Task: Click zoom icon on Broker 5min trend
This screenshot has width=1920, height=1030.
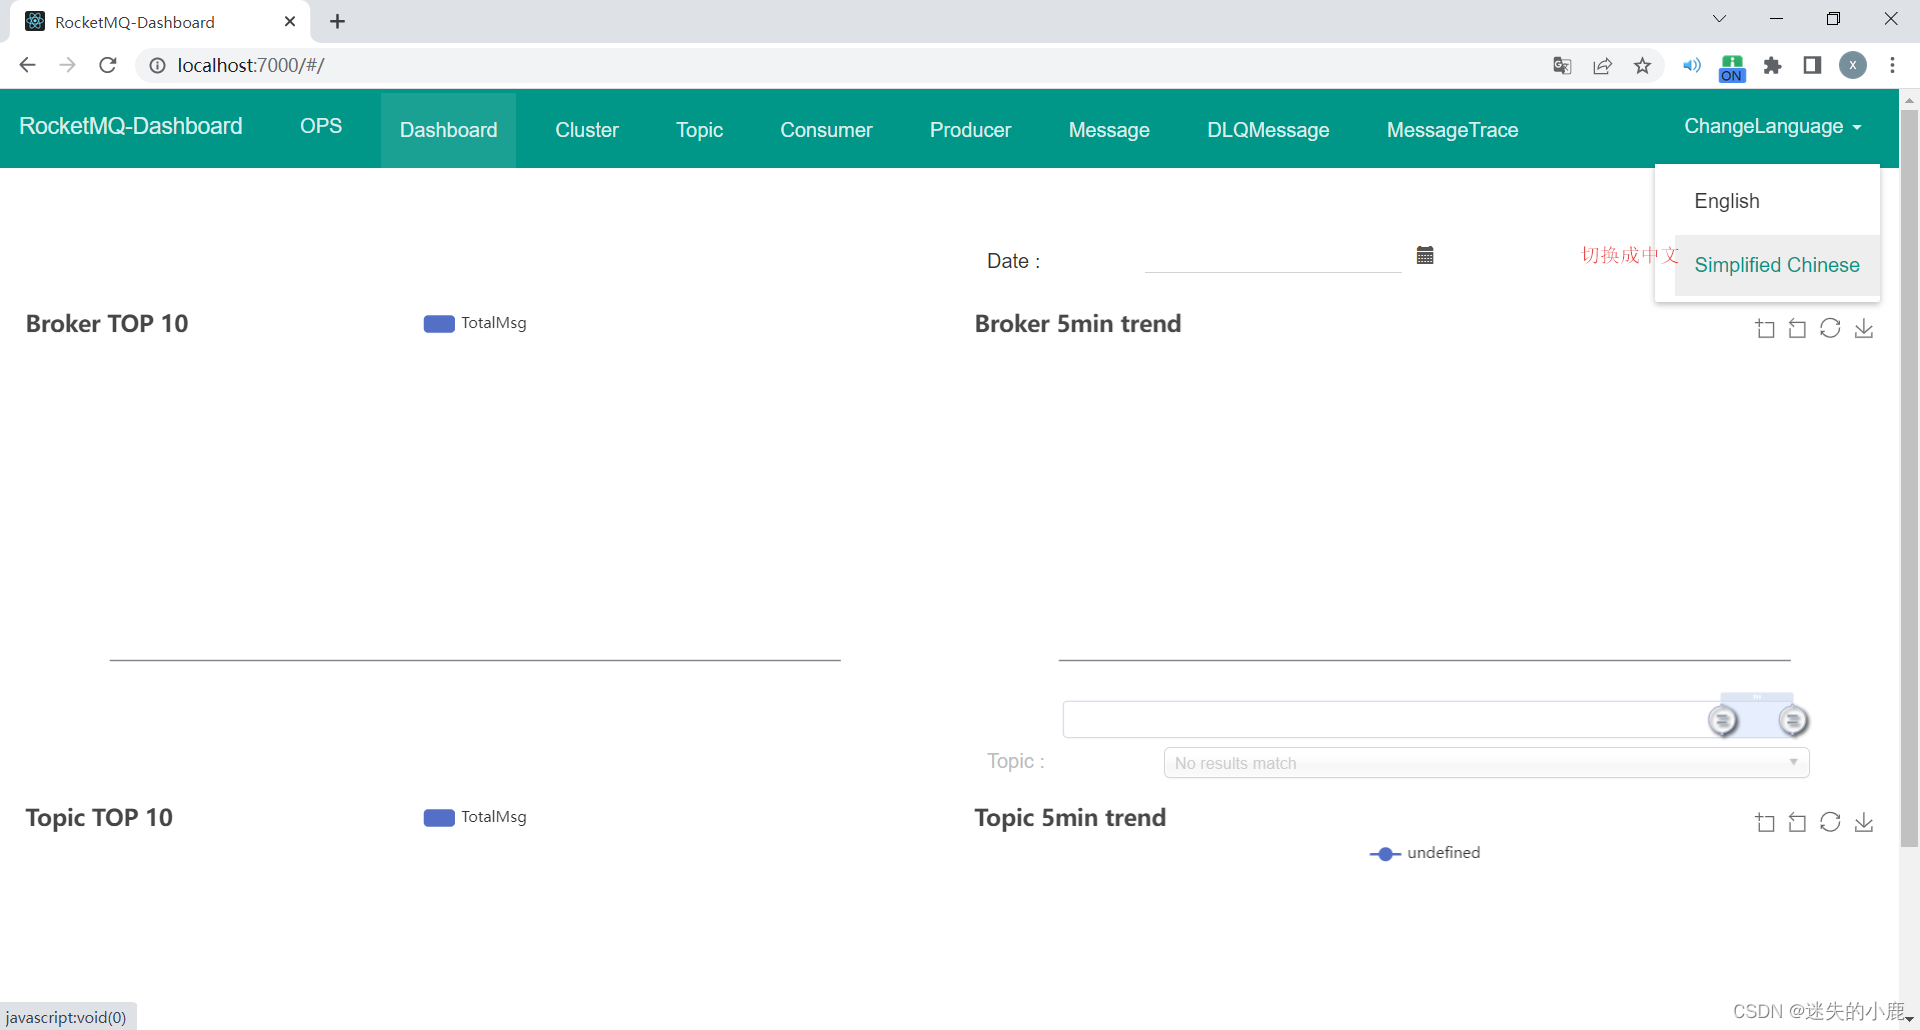Action: pos(1765,329)
